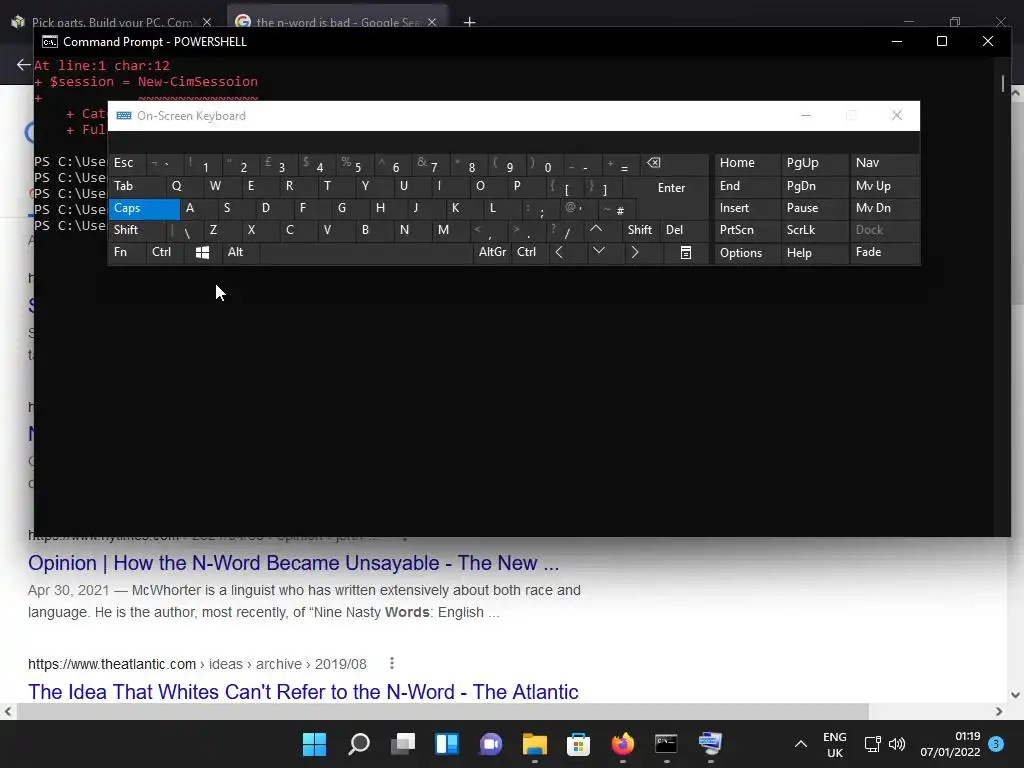
Task: Open File Explorer from the taskbar
Action: click(x=535, y=744)
